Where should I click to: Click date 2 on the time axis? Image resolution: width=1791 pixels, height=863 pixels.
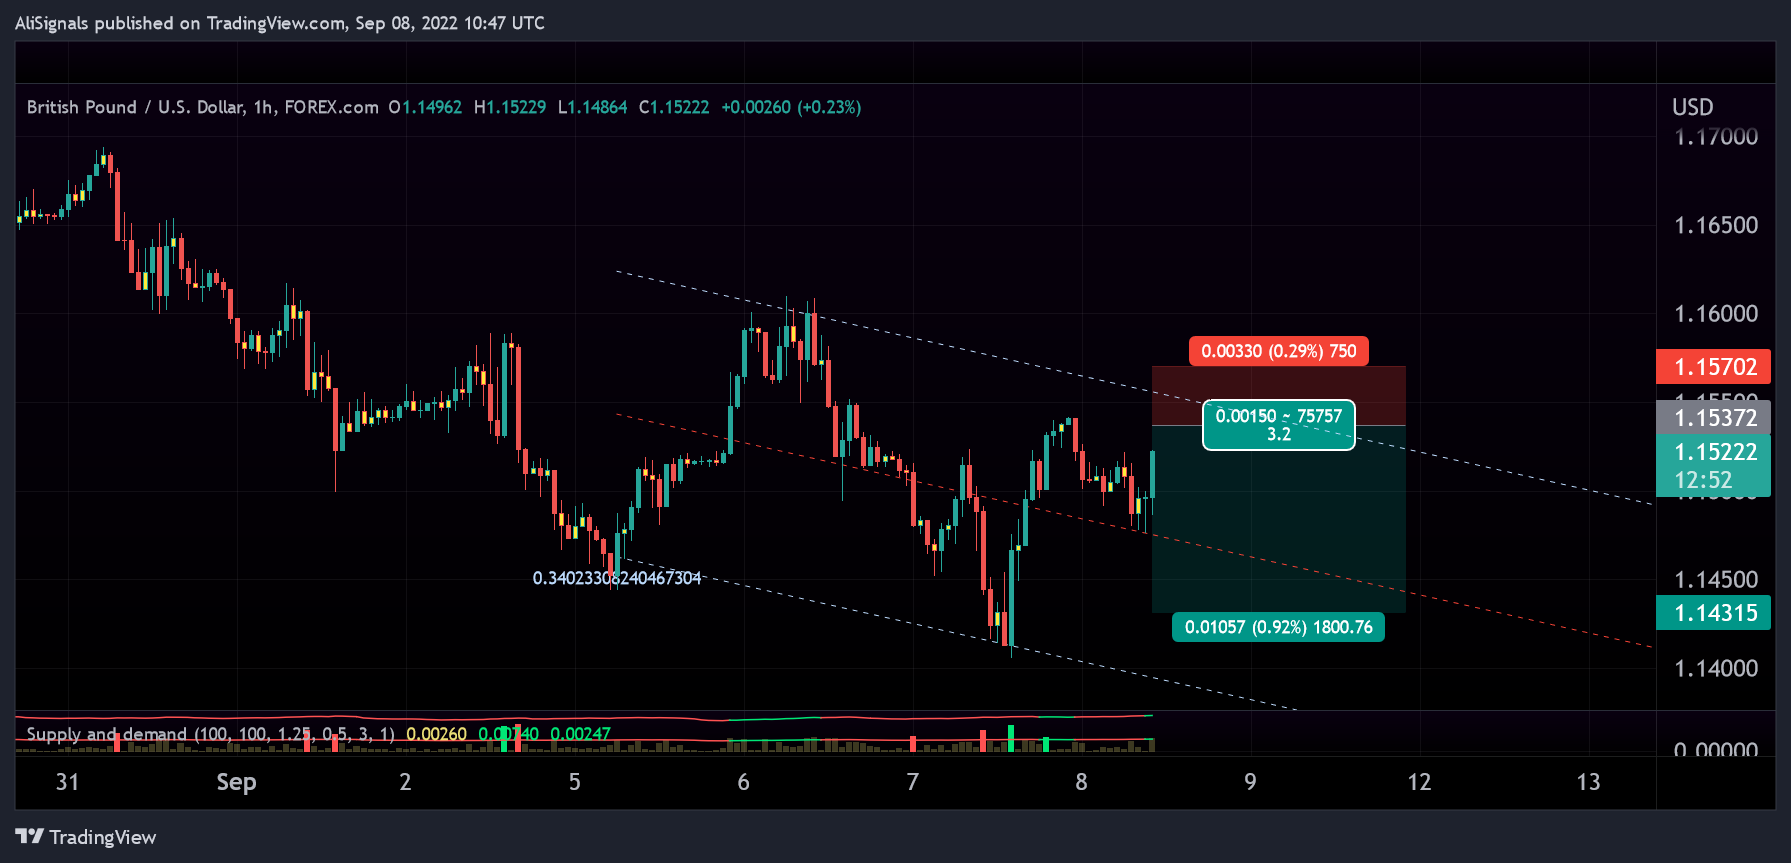click(405, 782)
